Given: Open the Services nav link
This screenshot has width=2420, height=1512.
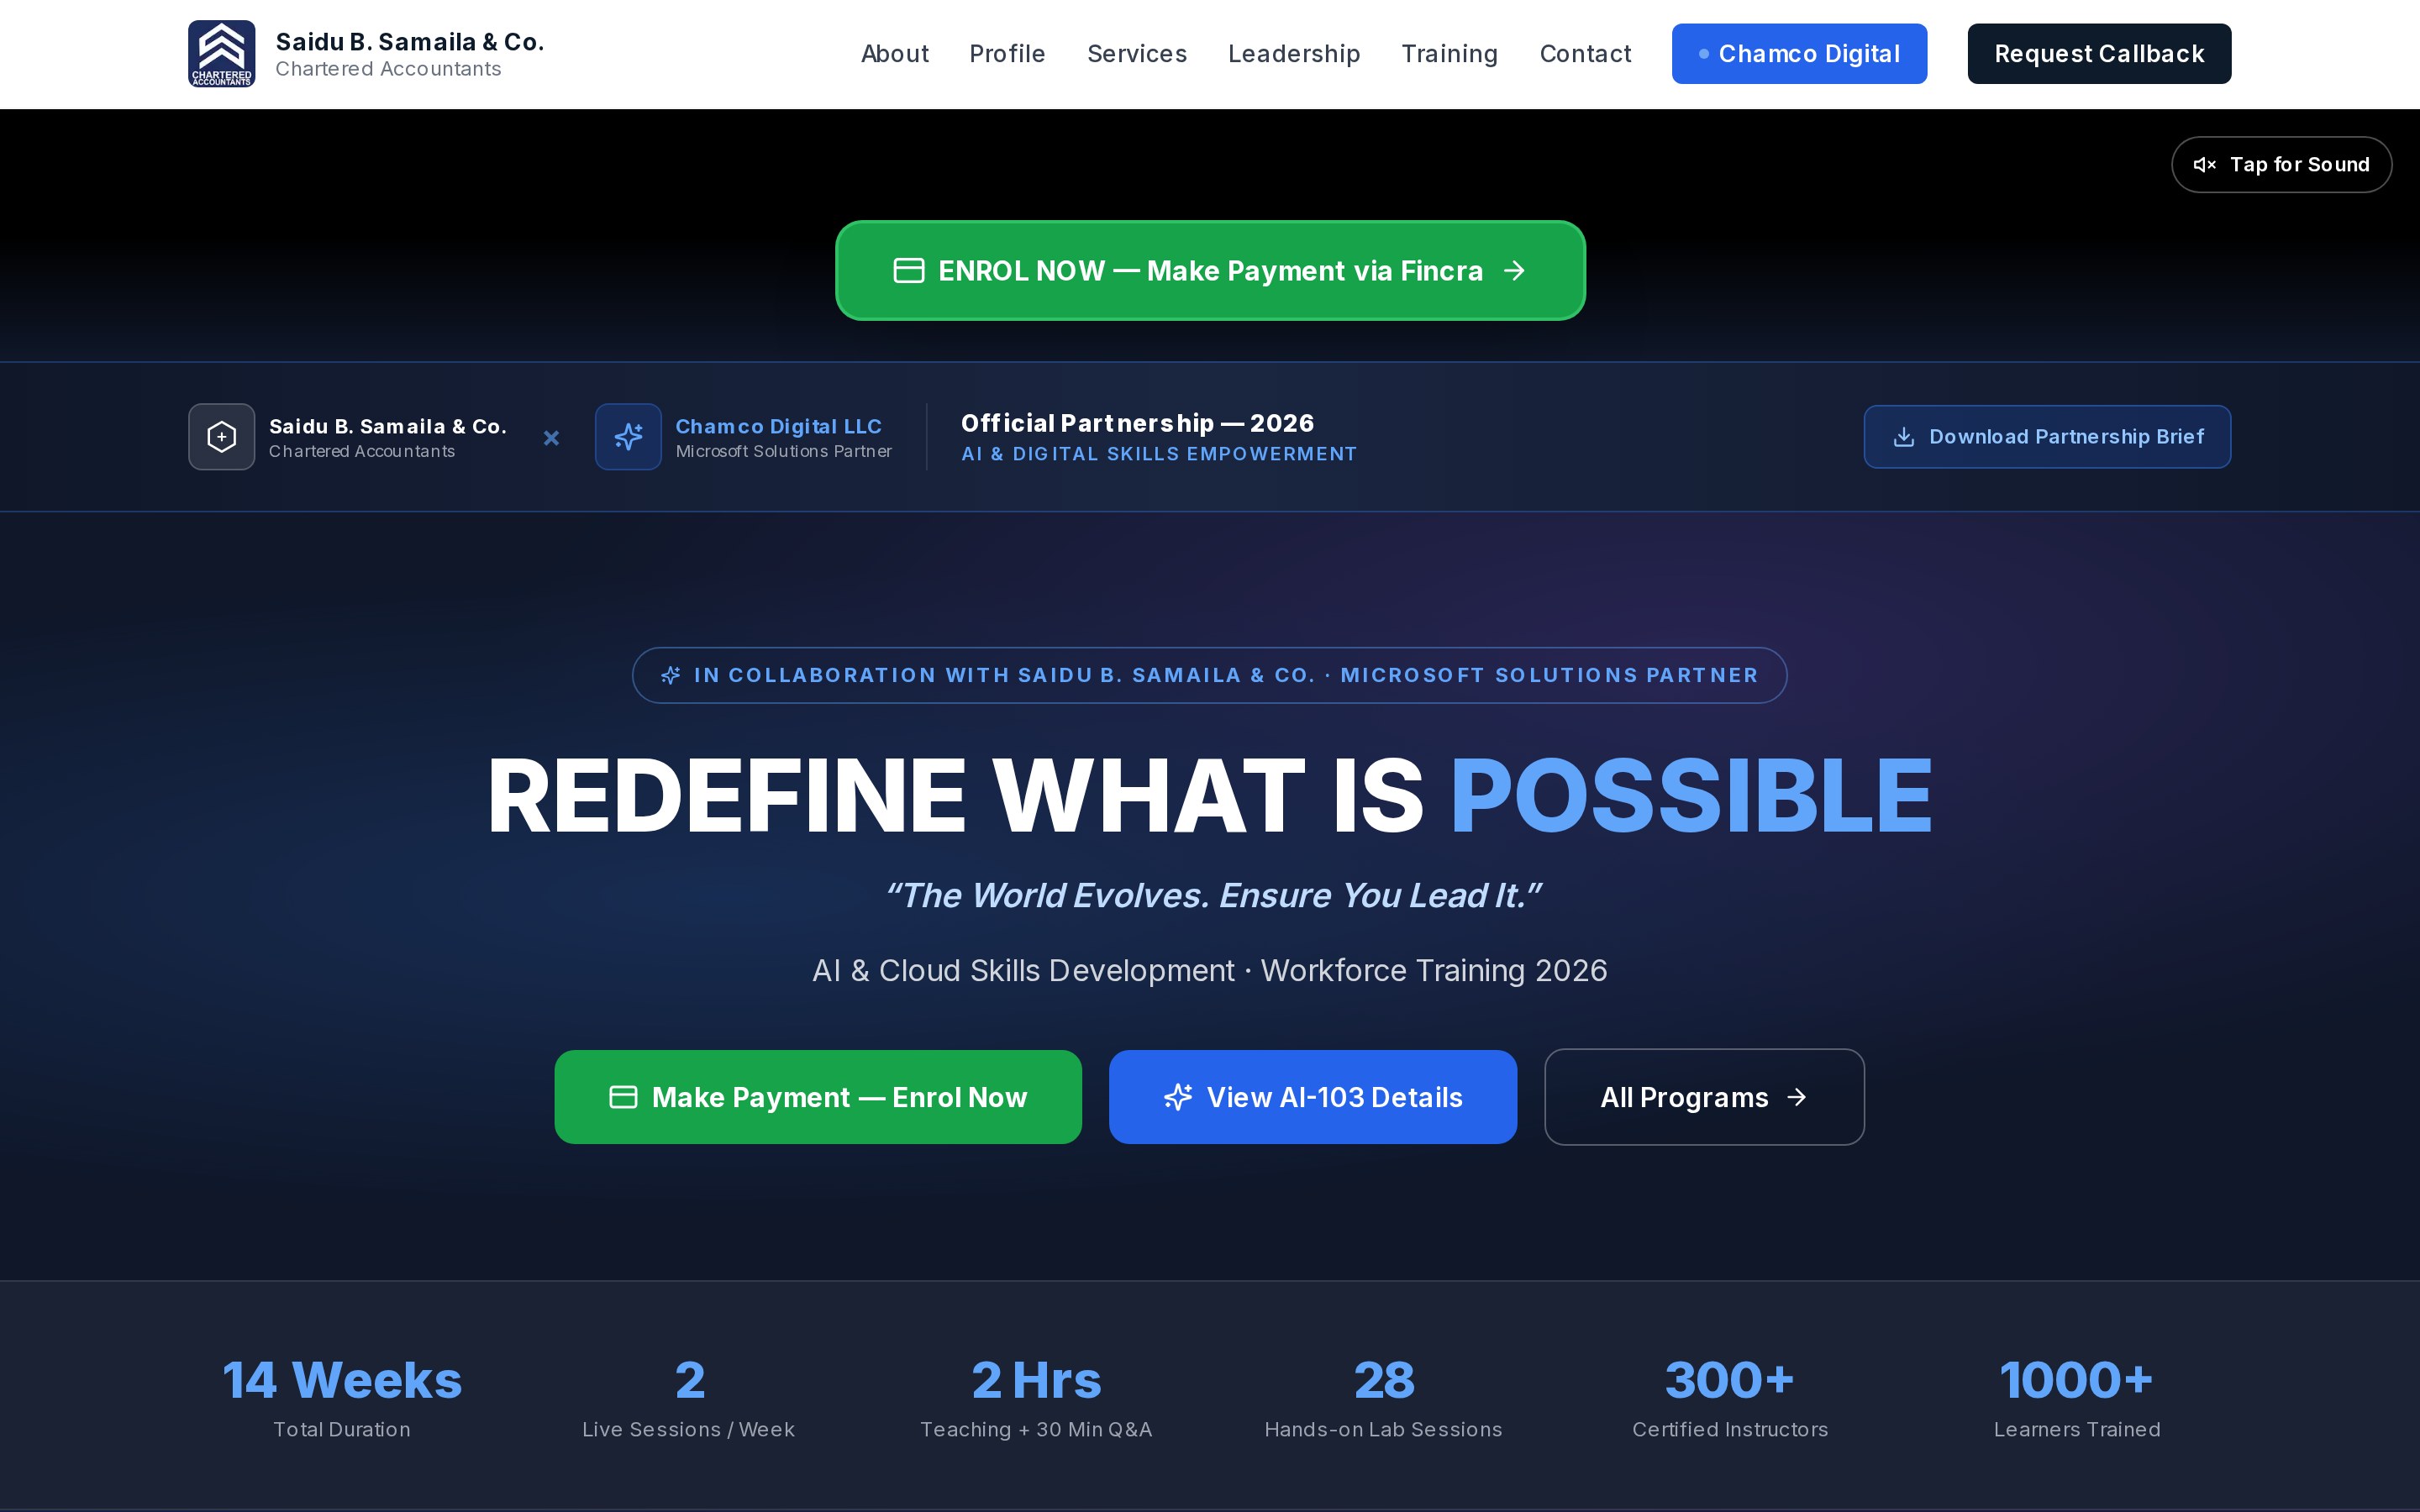Looking at the screenshot, I should (x=1137, y=54).
